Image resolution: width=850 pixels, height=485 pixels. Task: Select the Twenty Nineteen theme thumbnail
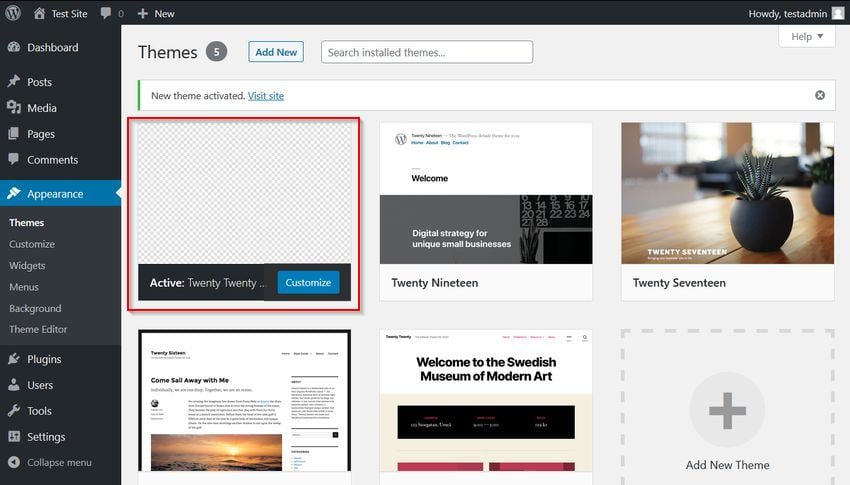[x=486, y=193]
